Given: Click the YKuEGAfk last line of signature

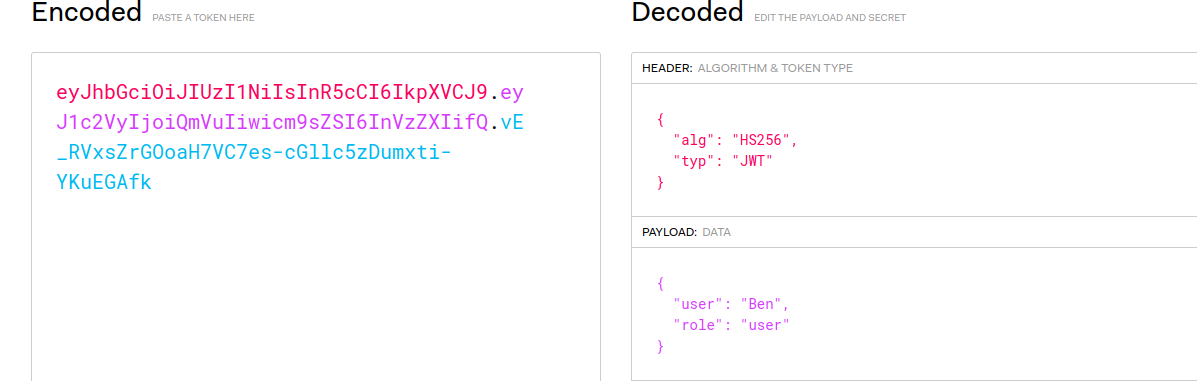Looking at the screenshot, I should (x=104, y=182).
